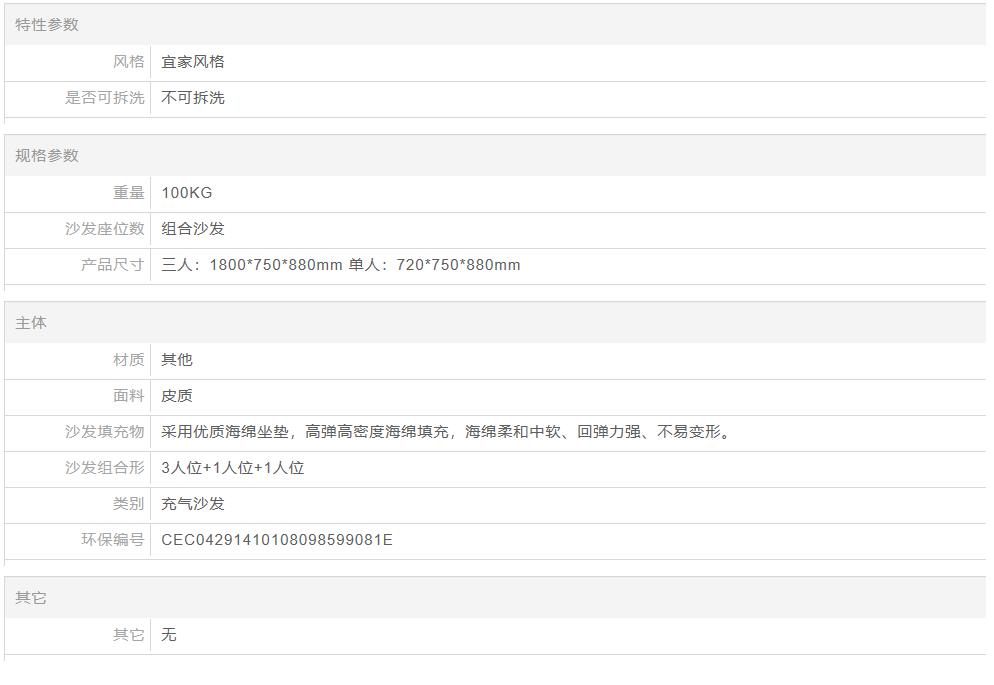994x685 pixels.
Task: Select the 100KG weight value
Action: (187, 193)
